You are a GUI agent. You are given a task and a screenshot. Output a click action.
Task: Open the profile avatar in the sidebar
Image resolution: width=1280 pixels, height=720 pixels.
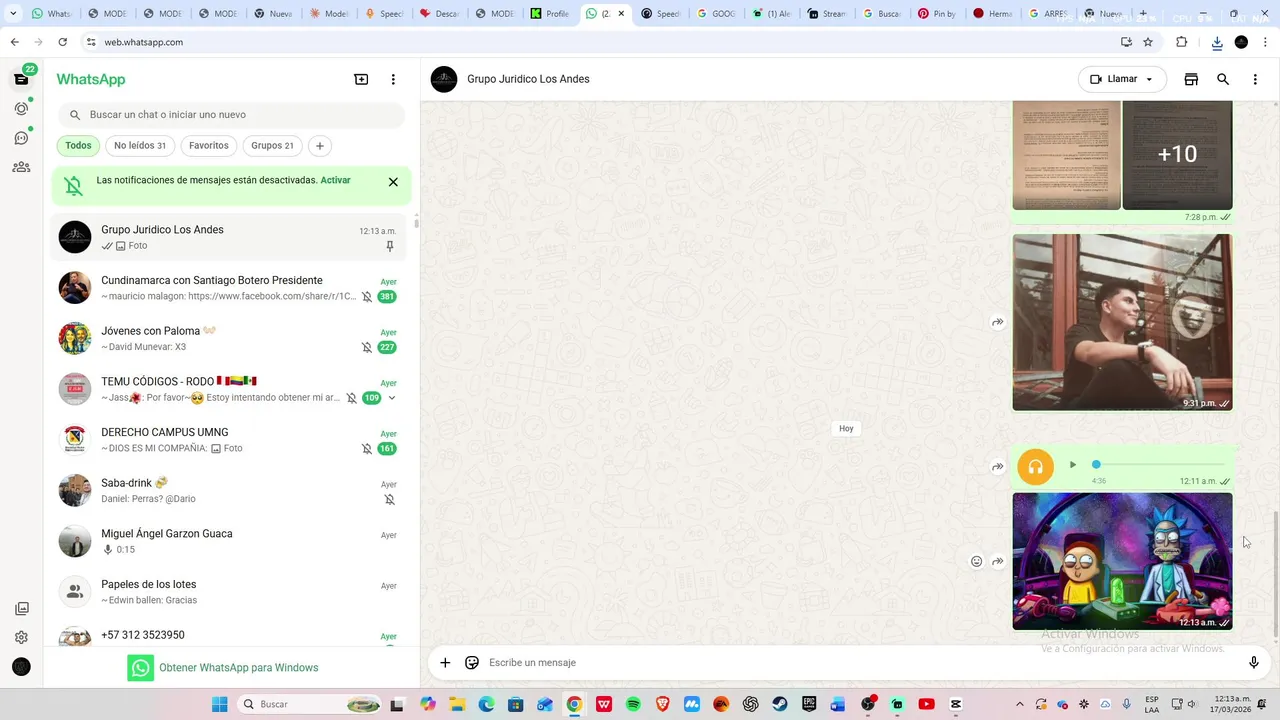[21, 667]
